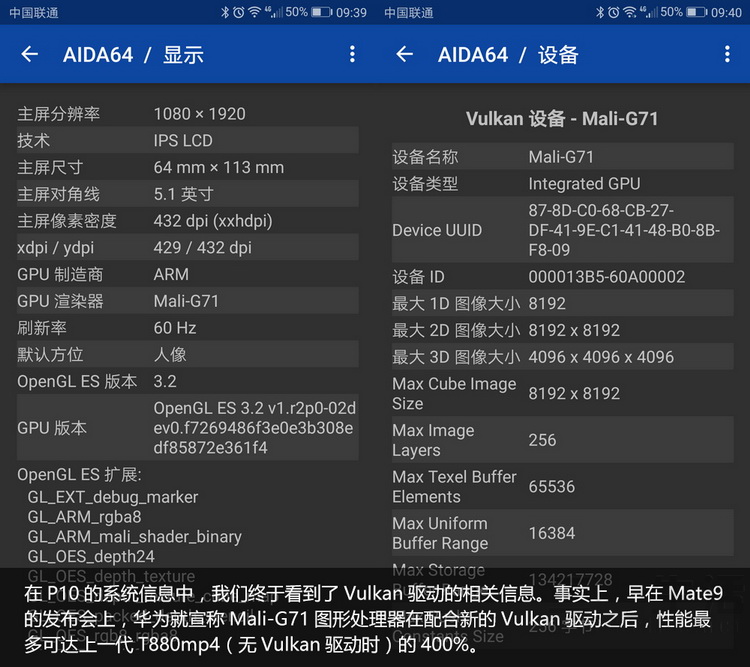Select the GPU 渲染器 Mali-G71 row
Image resolution: width=750 pixels, height=667 pixels.
pyautogui.click(x=188, y=301)
